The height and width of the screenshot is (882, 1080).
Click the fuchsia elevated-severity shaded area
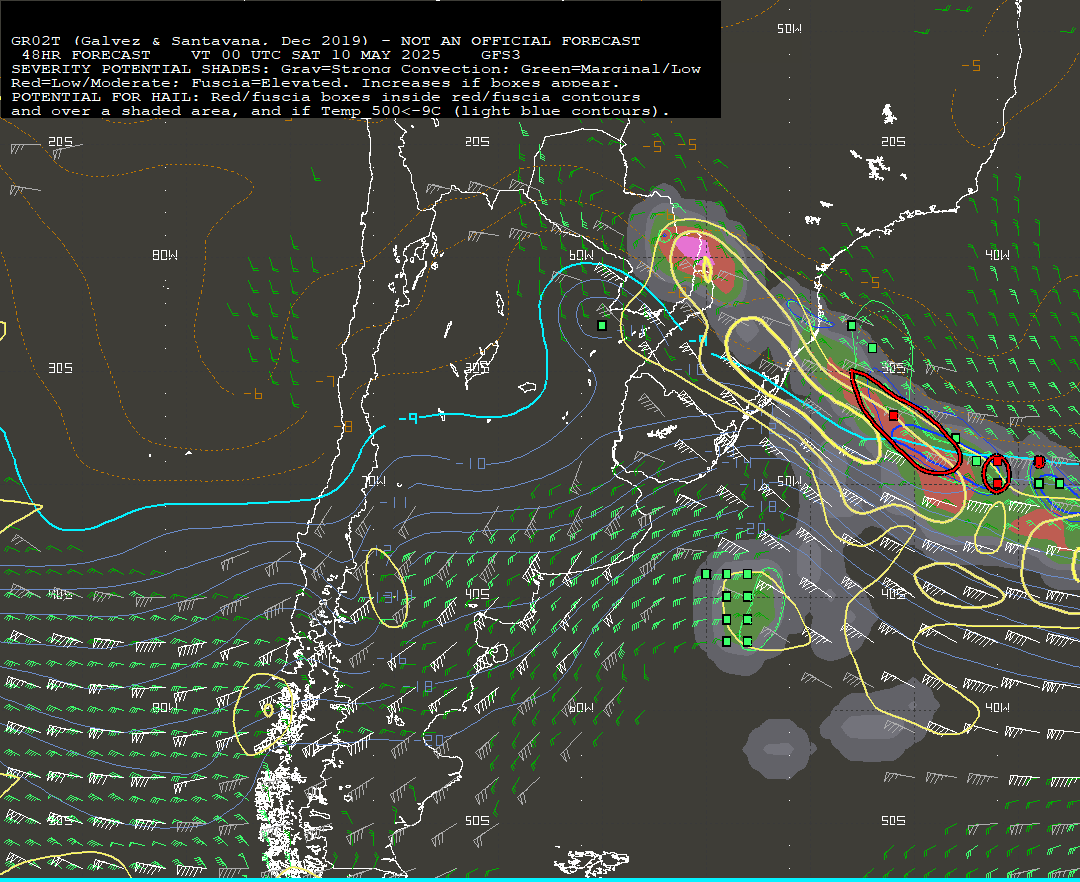point(689,247)
